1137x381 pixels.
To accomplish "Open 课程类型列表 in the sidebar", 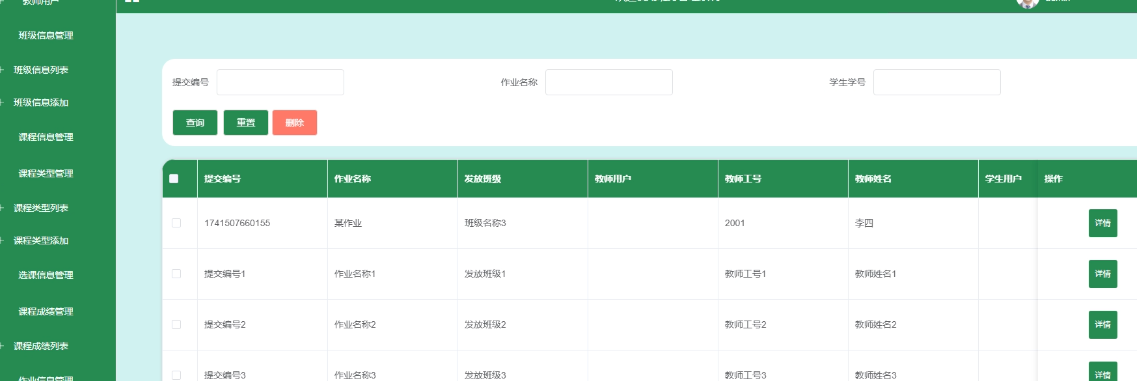I will click(x=41, y=208).
